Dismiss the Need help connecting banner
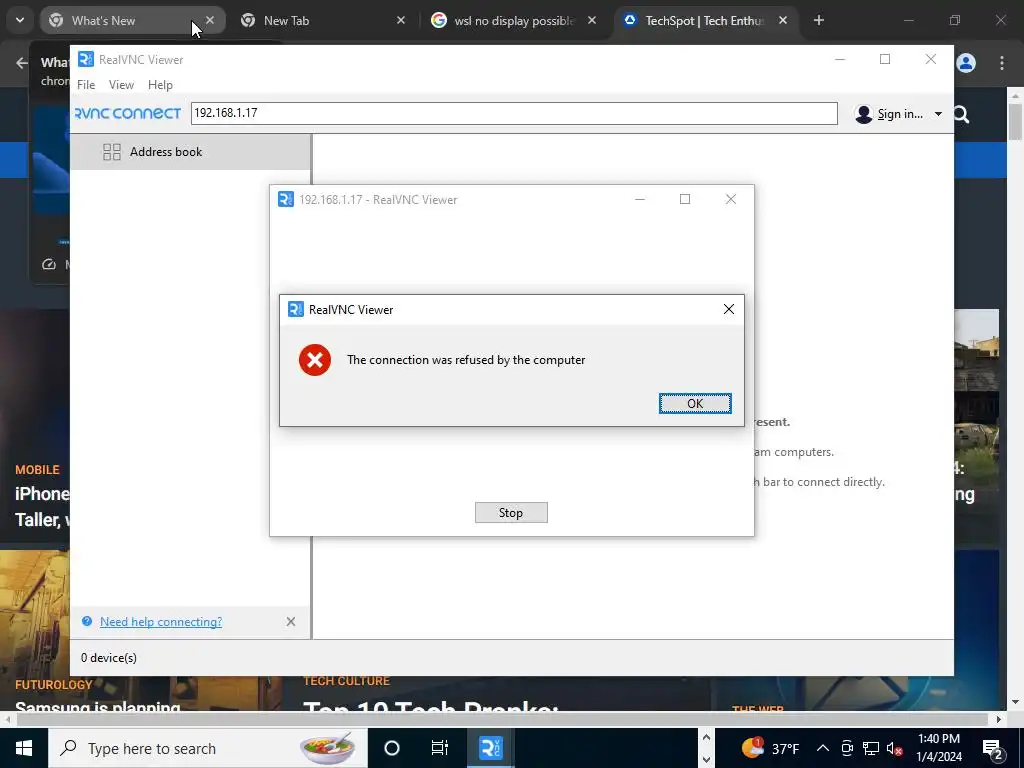The image size is (1024, 768). [x=291, y=622]
